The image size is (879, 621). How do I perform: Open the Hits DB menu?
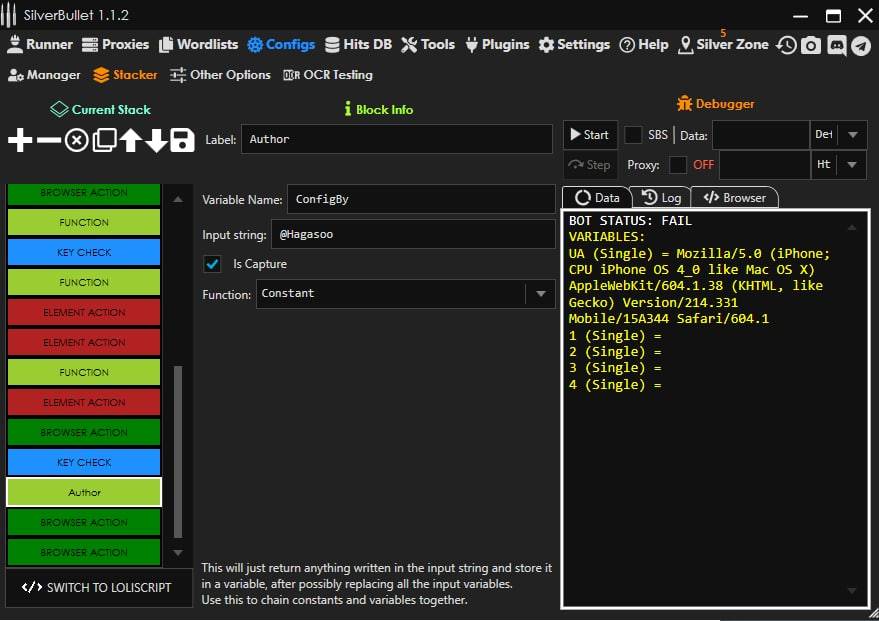pyautogui.click(x=358, y=45)
